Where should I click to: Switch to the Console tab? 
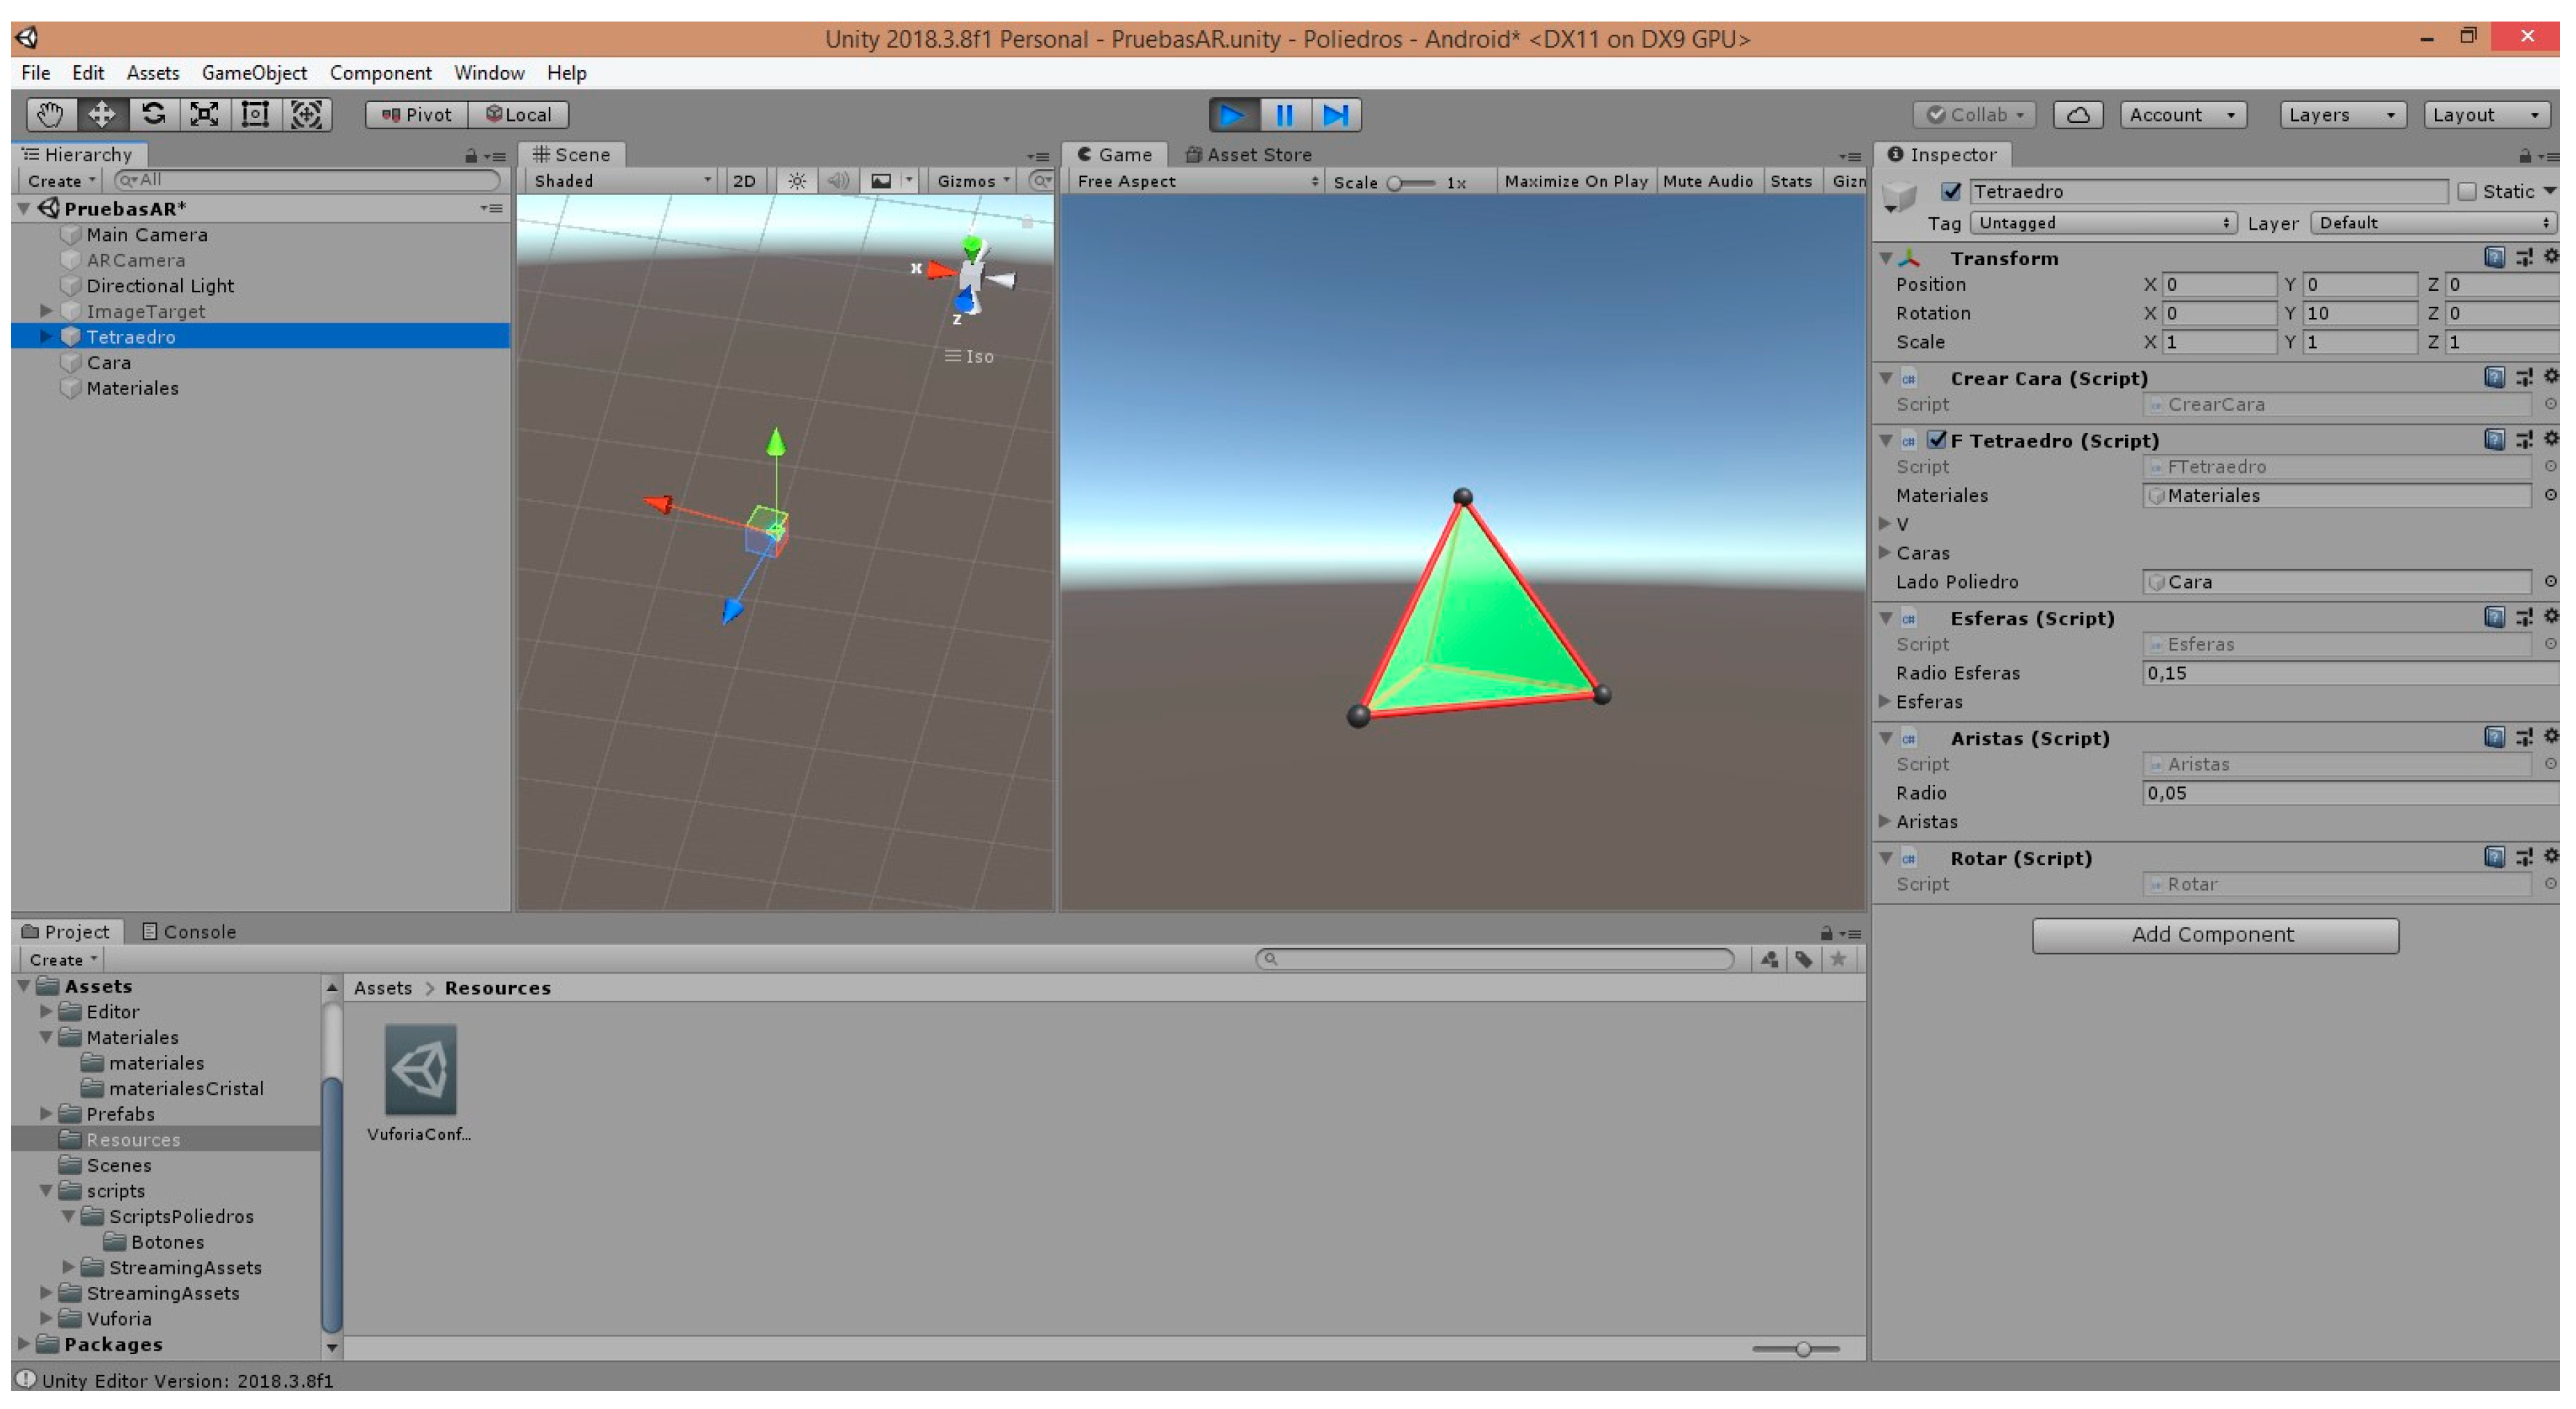189,931
